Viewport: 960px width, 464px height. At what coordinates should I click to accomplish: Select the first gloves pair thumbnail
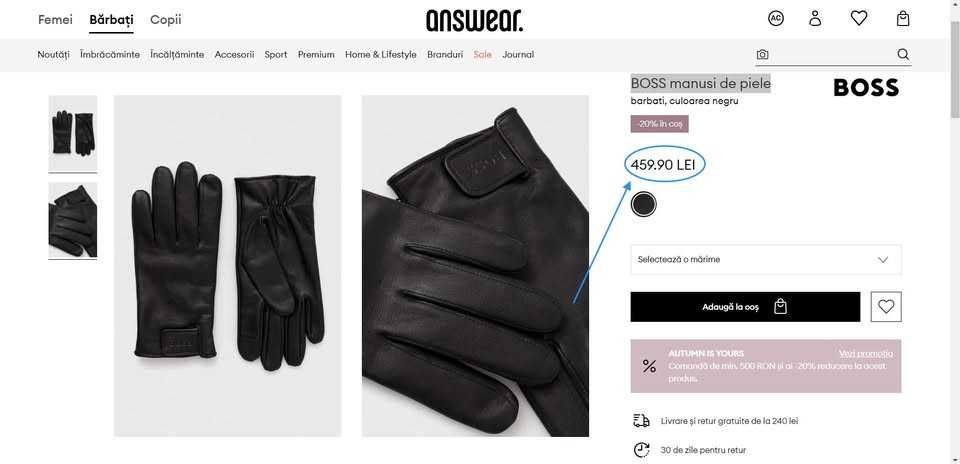click(x=73, y=133)
